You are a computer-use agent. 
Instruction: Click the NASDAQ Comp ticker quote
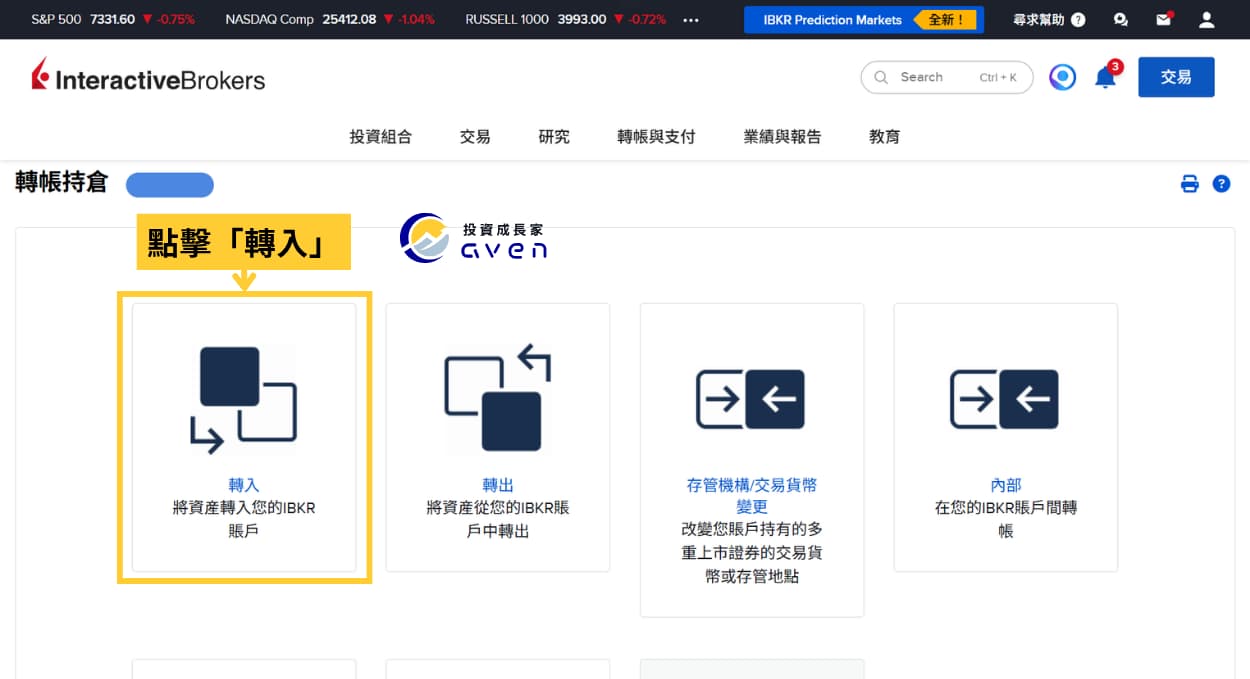330,19
